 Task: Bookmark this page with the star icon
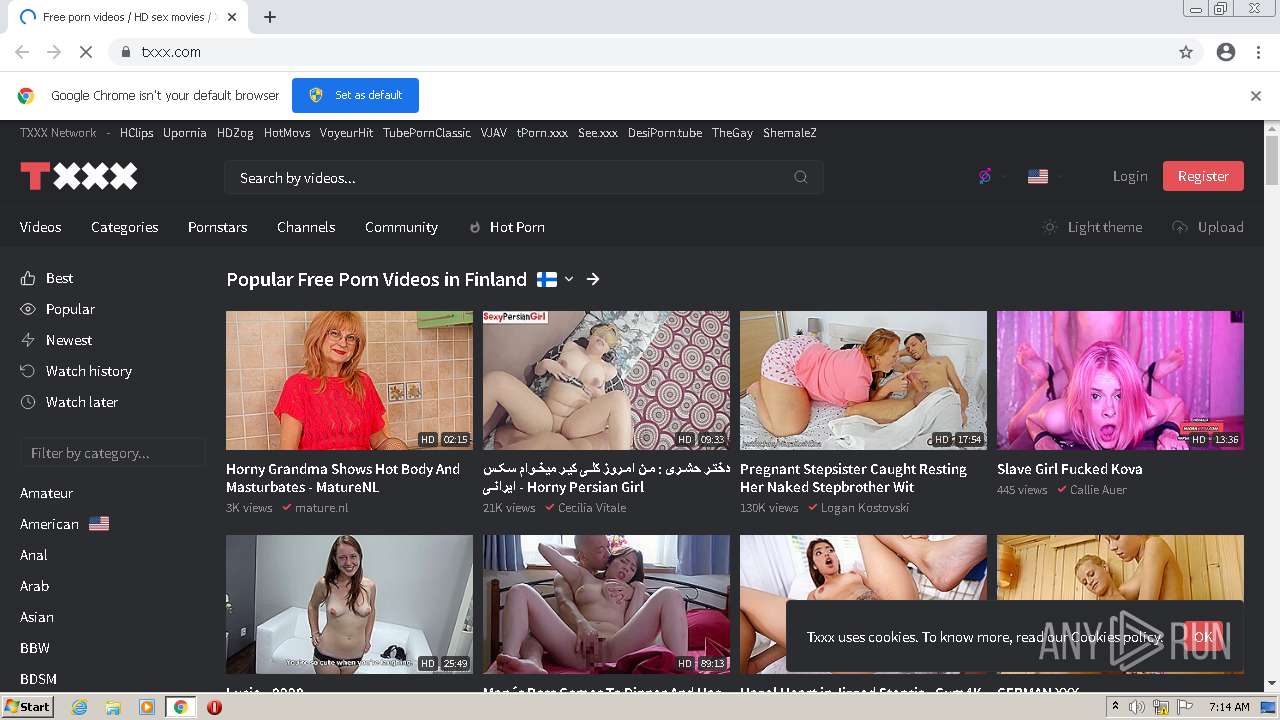click(1186, 52)
